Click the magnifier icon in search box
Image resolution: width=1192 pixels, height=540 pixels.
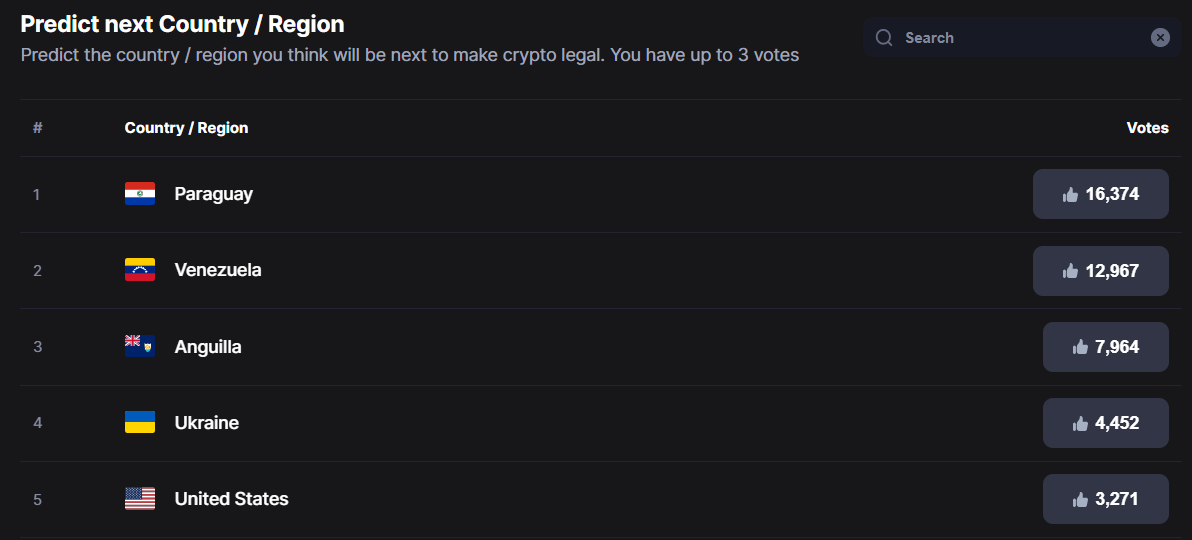[x=883, y=38]
